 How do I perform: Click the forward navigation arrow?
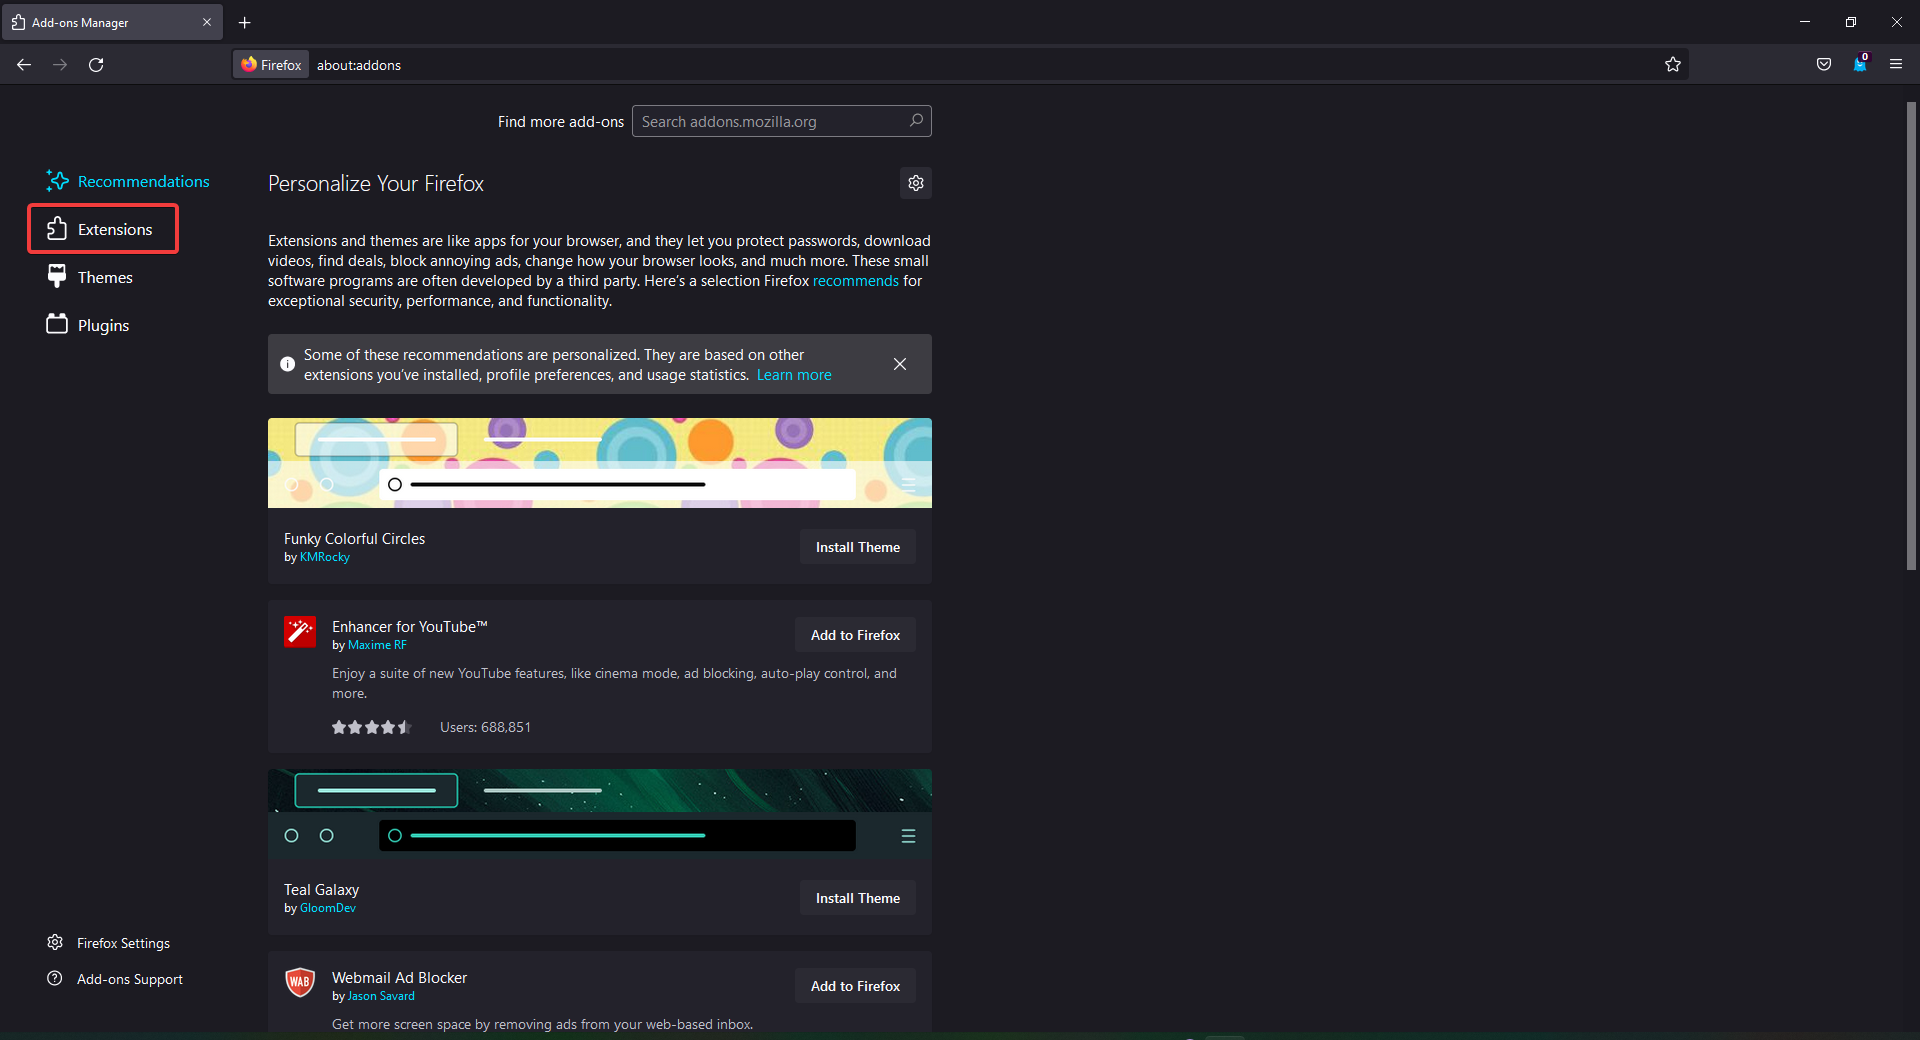[60, 65]
